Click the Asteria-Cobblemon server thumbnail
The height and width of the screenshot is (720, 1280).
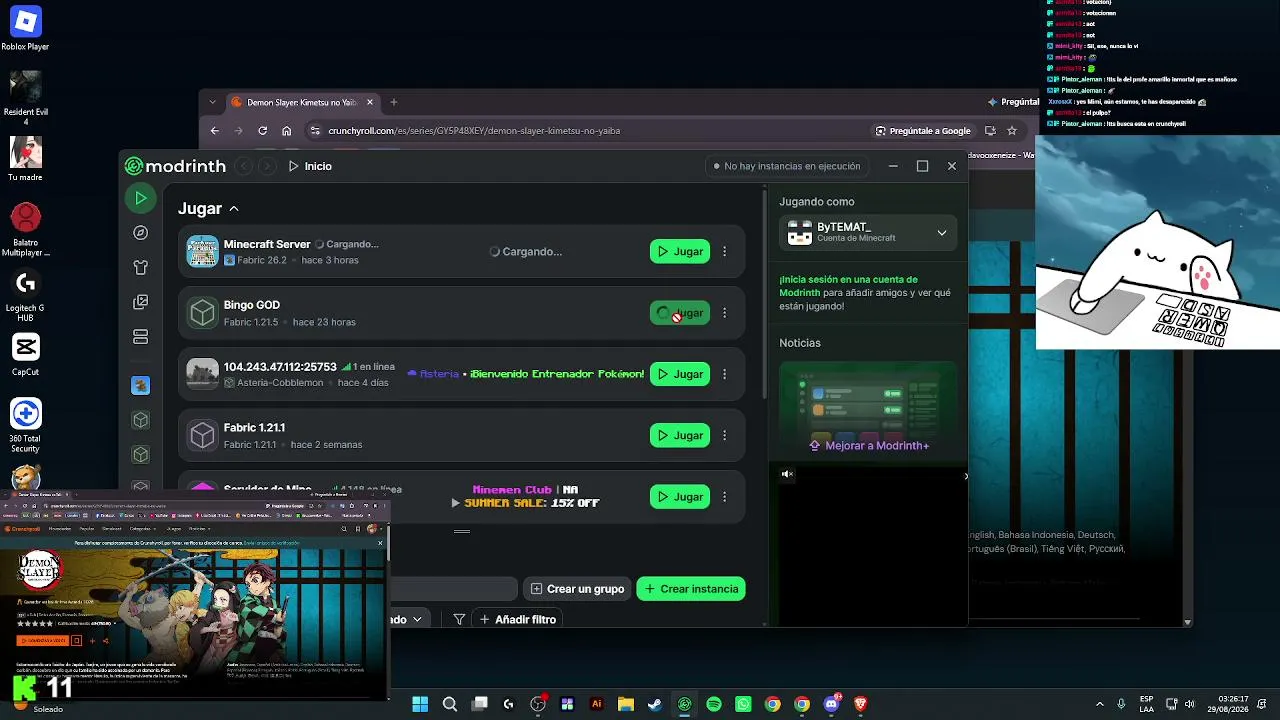pyautogui.click(x=203, y=374)
